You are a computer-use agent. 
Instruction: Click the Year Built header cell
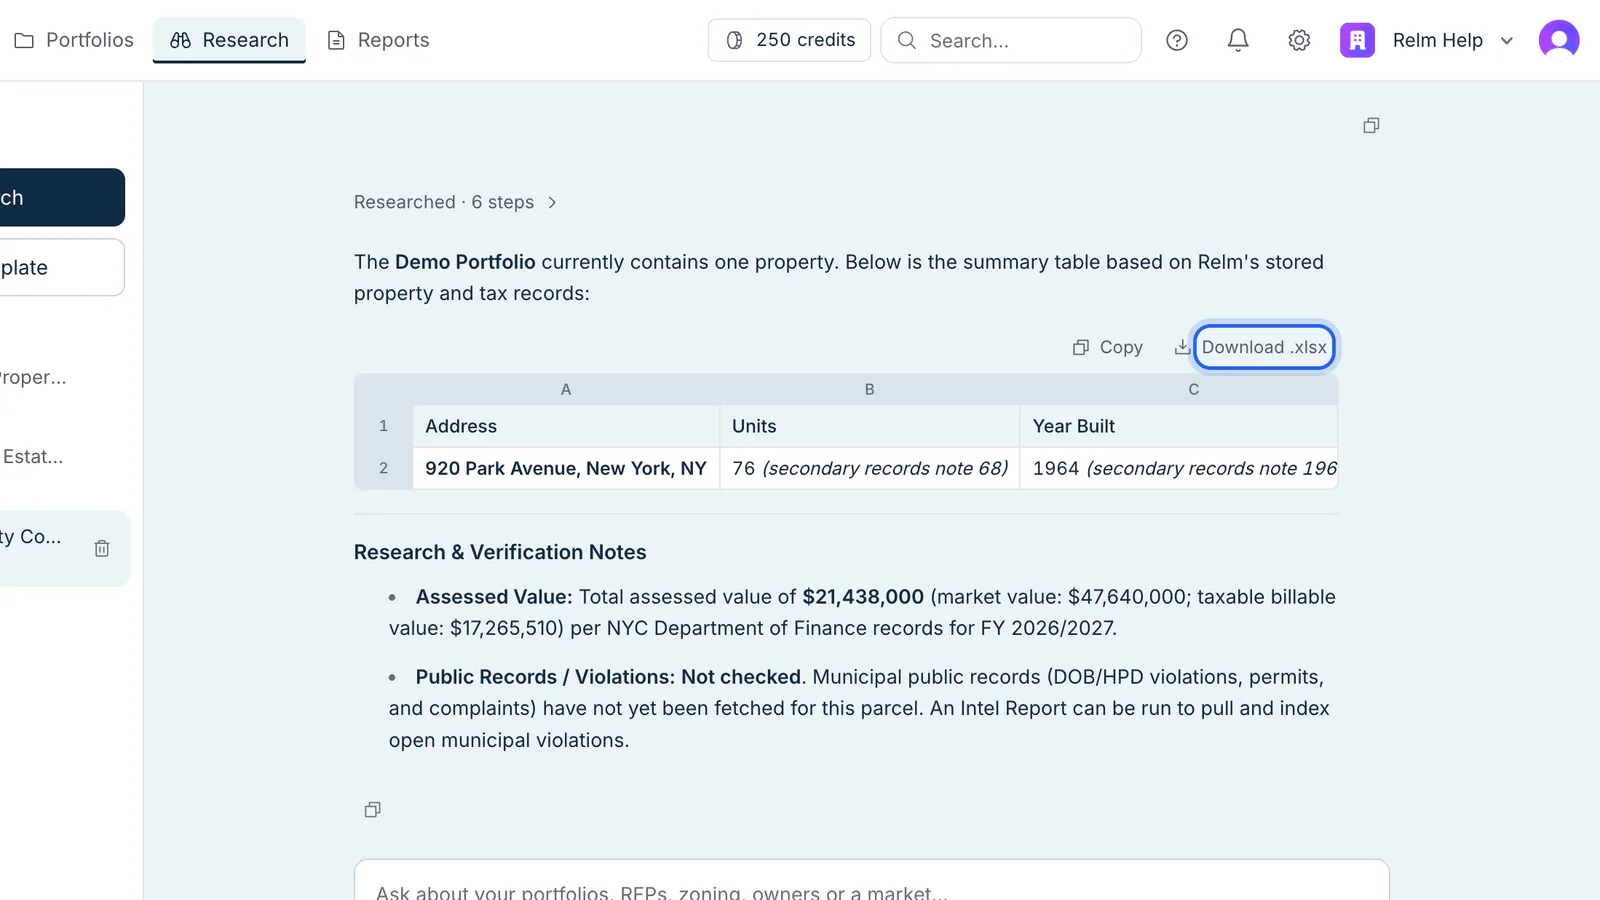pos(1179,426)
